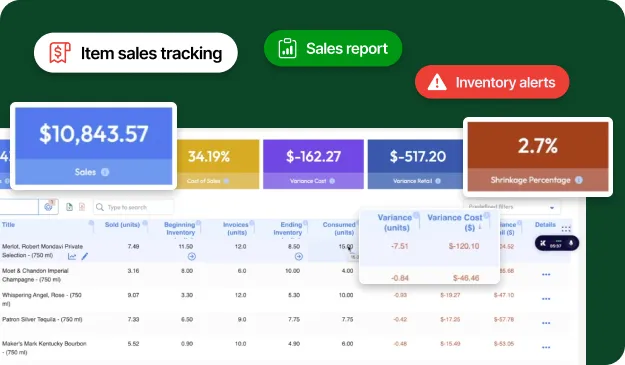
Task: Click the Details column header
Action: (x=545, y=225)
